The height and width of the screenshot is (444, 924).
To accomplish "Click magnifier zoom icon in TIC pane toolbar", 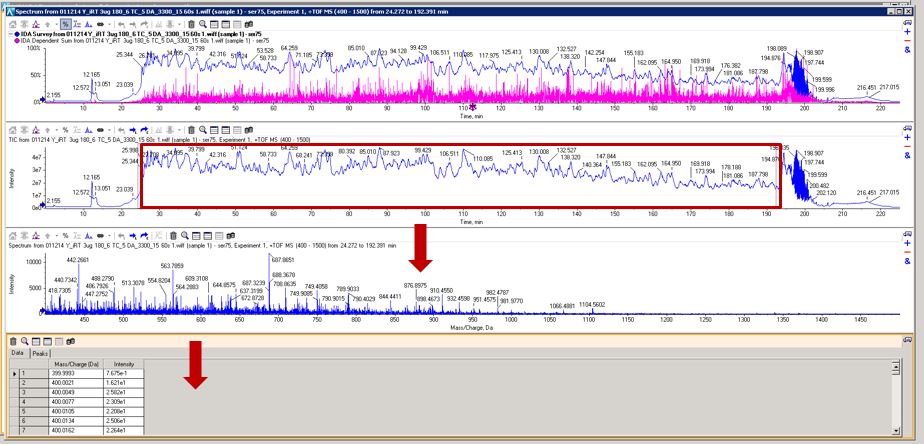I will point(203,130).
